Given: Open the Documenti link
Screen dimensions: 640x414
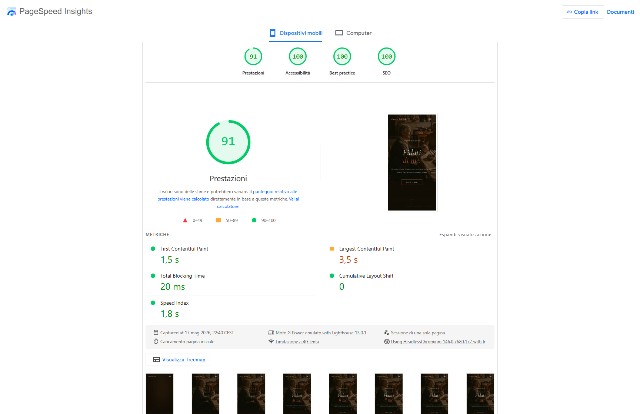Looking at the screenshot, I should 620,12.
